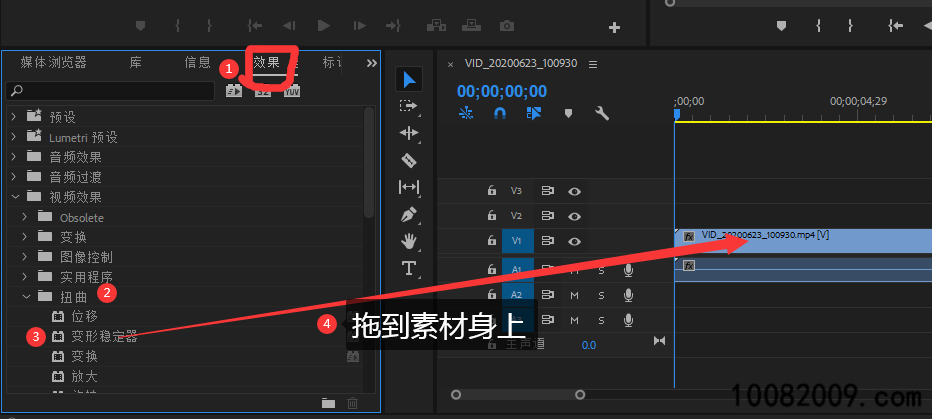This screenshot has width=932, height=419.
Task: Click the Accelerated Effects filter icon
Action: pyautogui.click(x=234, y=91)
